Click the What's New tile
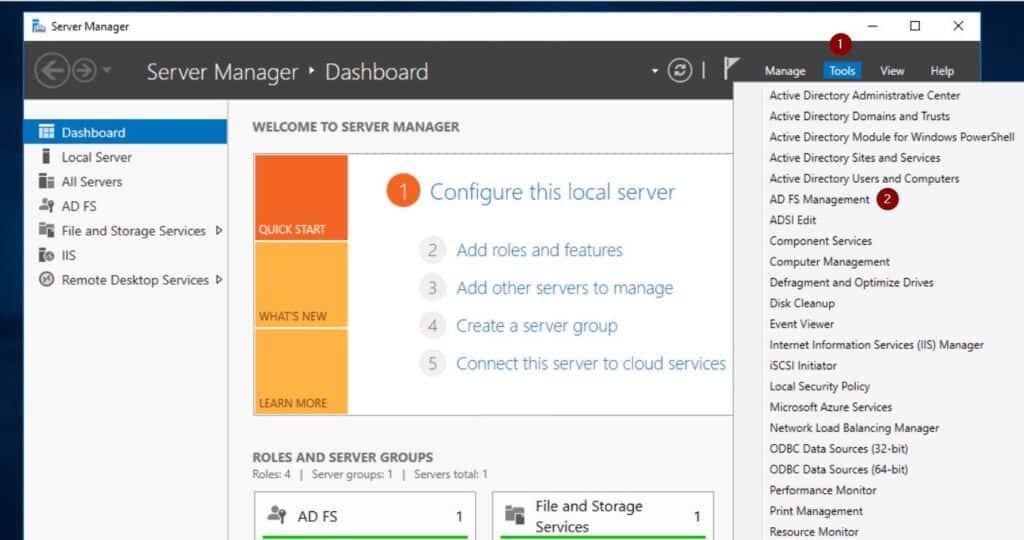The image size is (1024, 540). coord(301,284)
